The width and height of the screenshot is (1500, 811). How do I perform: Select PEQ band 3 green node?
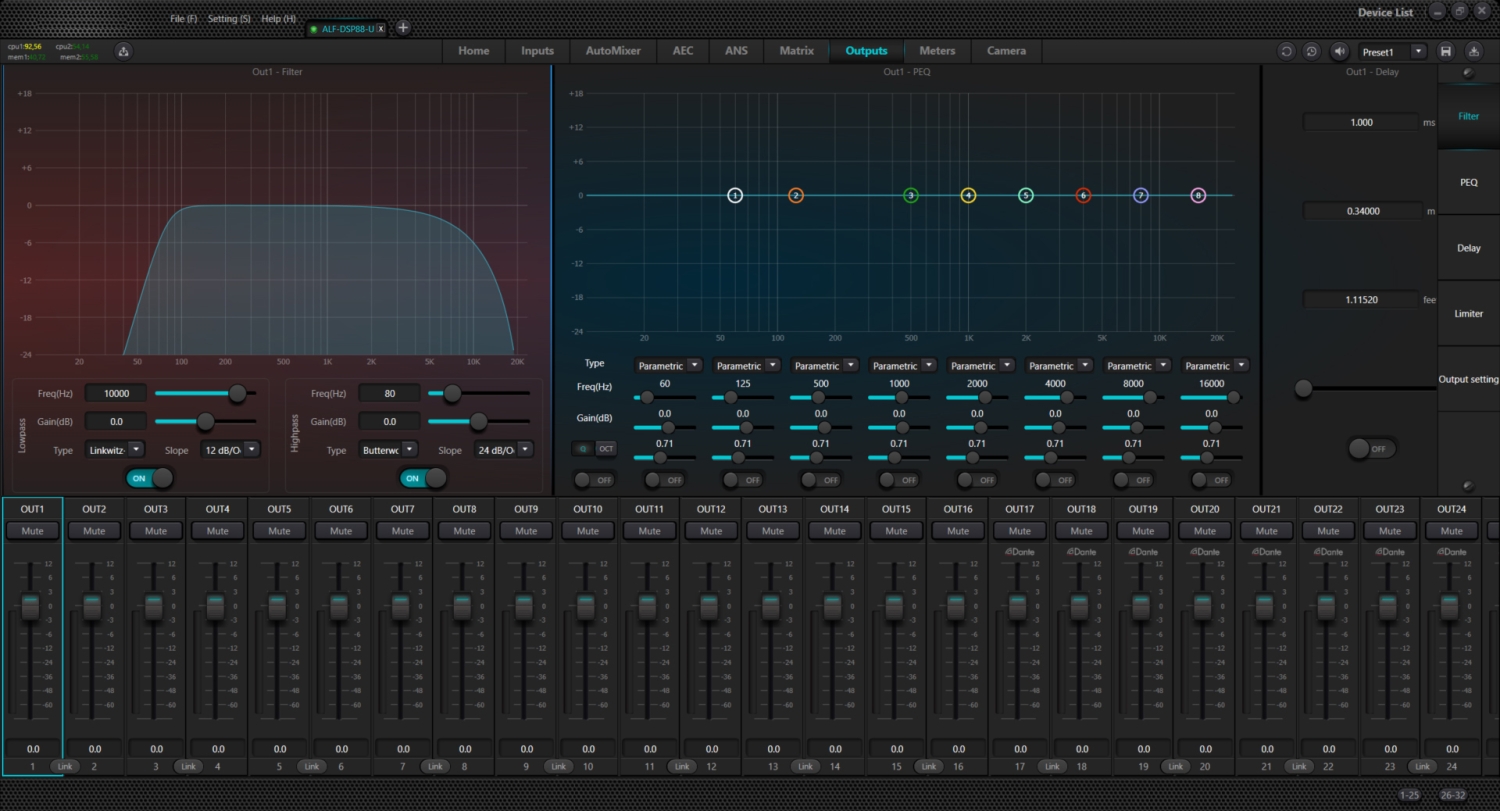click(911, 196)
